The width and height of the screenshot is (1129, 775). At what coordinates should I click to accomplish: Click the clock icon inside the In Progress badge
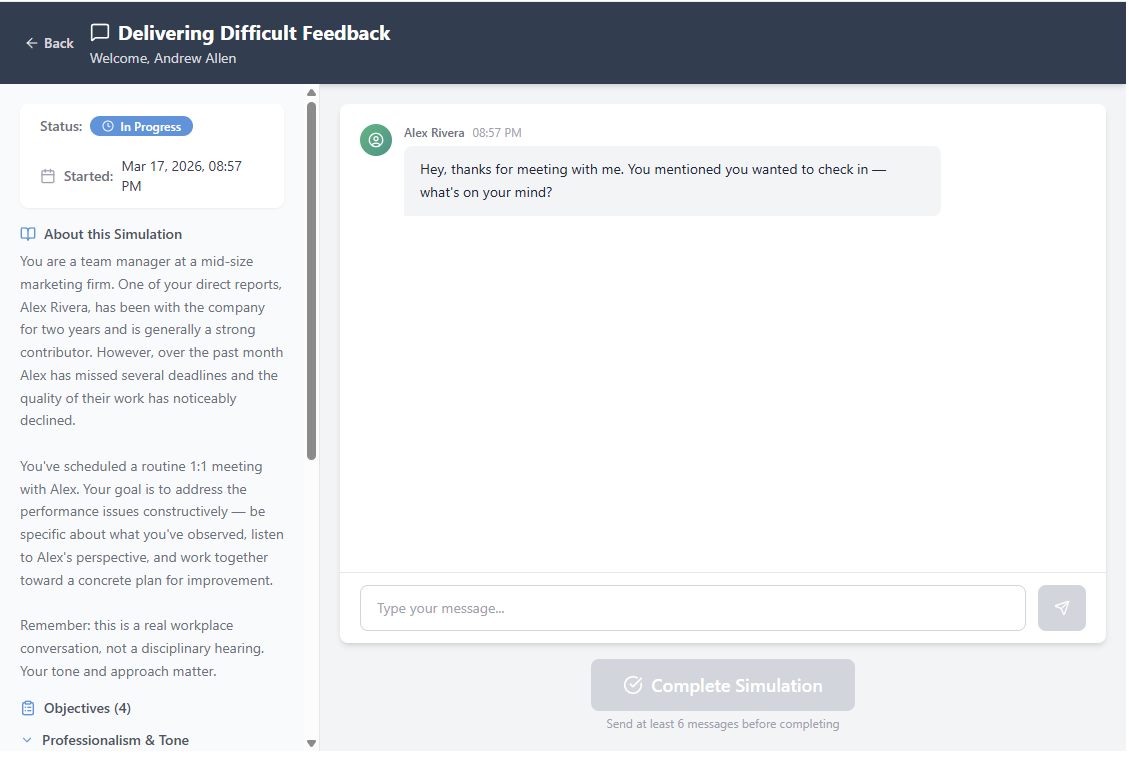(x=108, y=126)
